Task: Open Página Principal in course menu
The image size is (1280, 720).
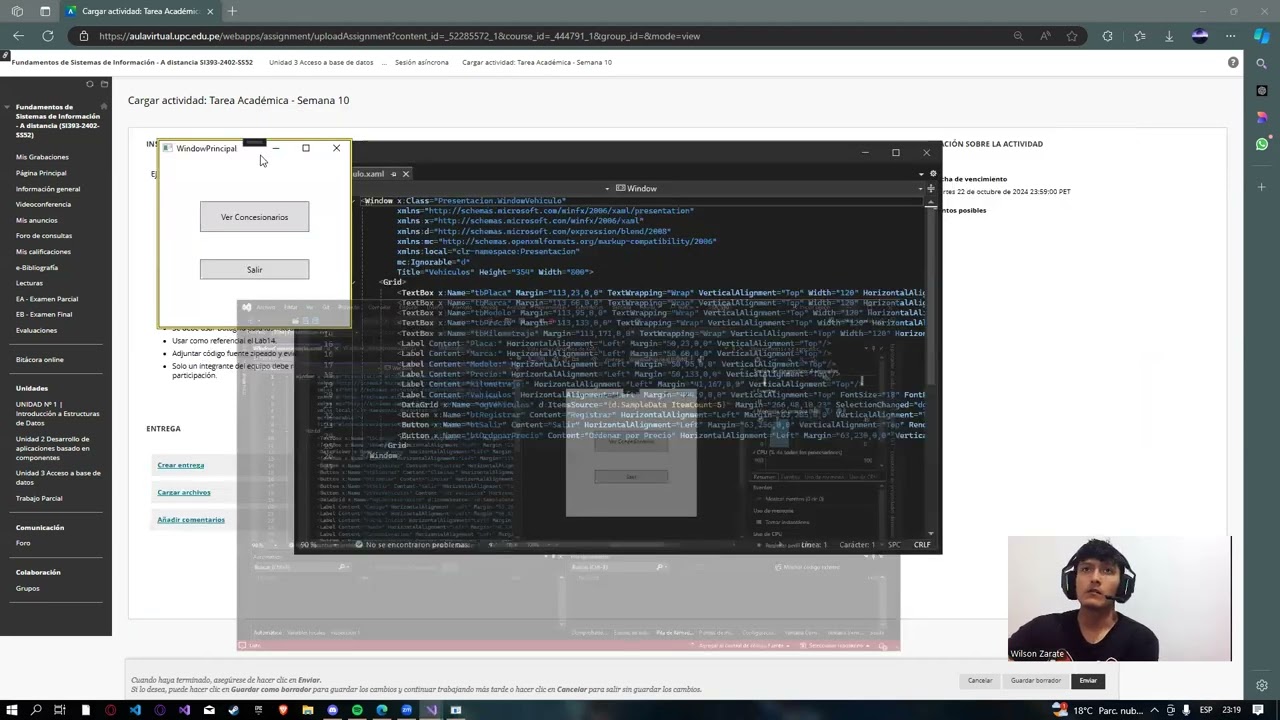Action: coord(41,173)
